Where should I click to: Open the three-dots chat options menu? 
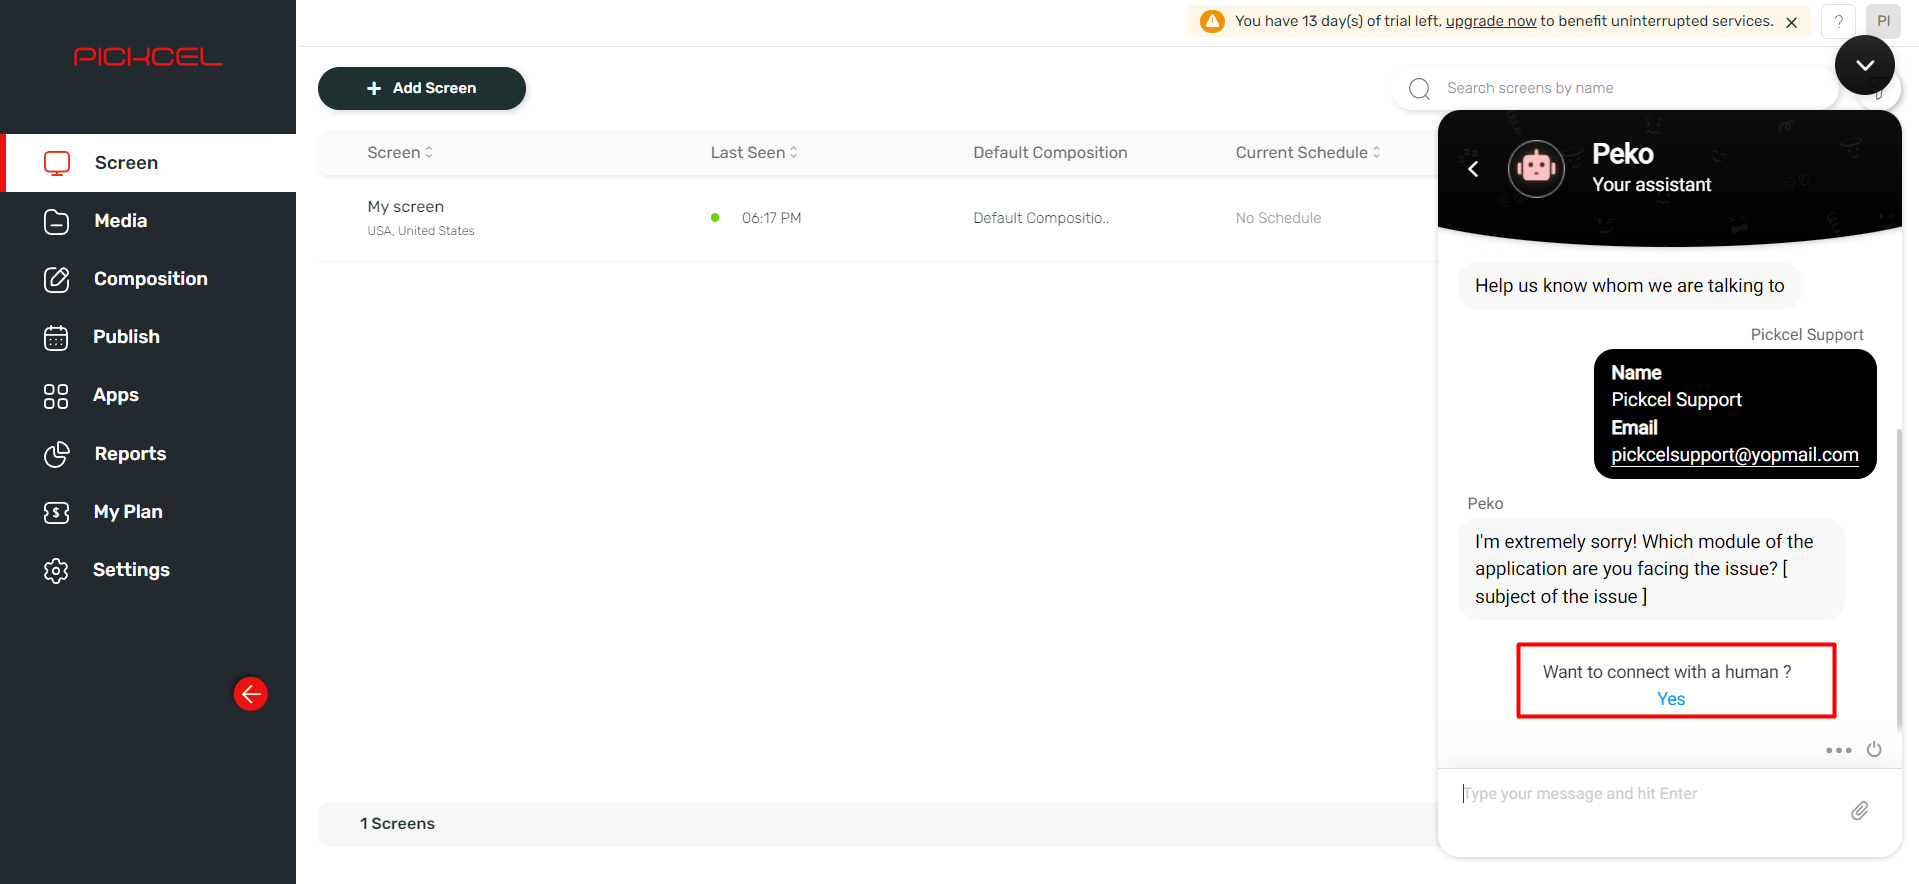click(x=1838, y=750)
